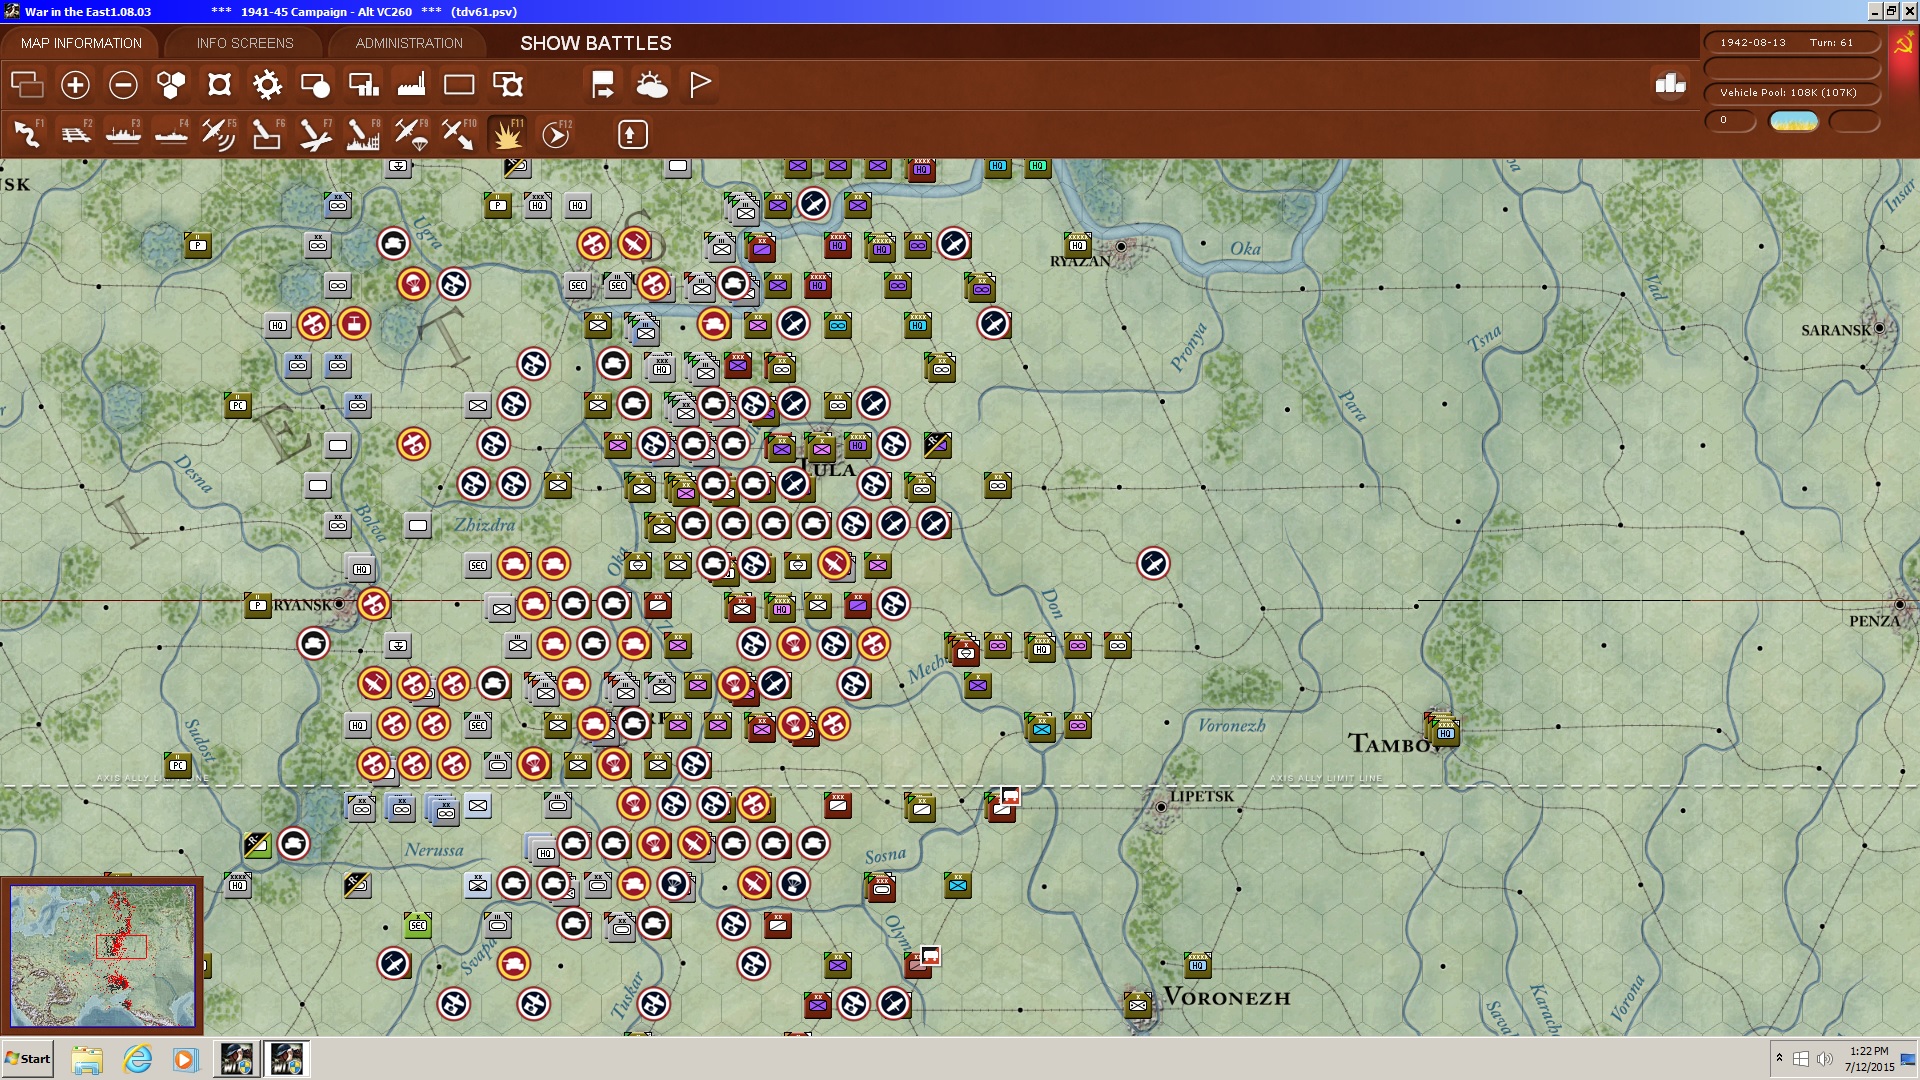The image size is (1920, 1080).
Task: Select F10 air transfer mode icon
Action: (459, 134)
